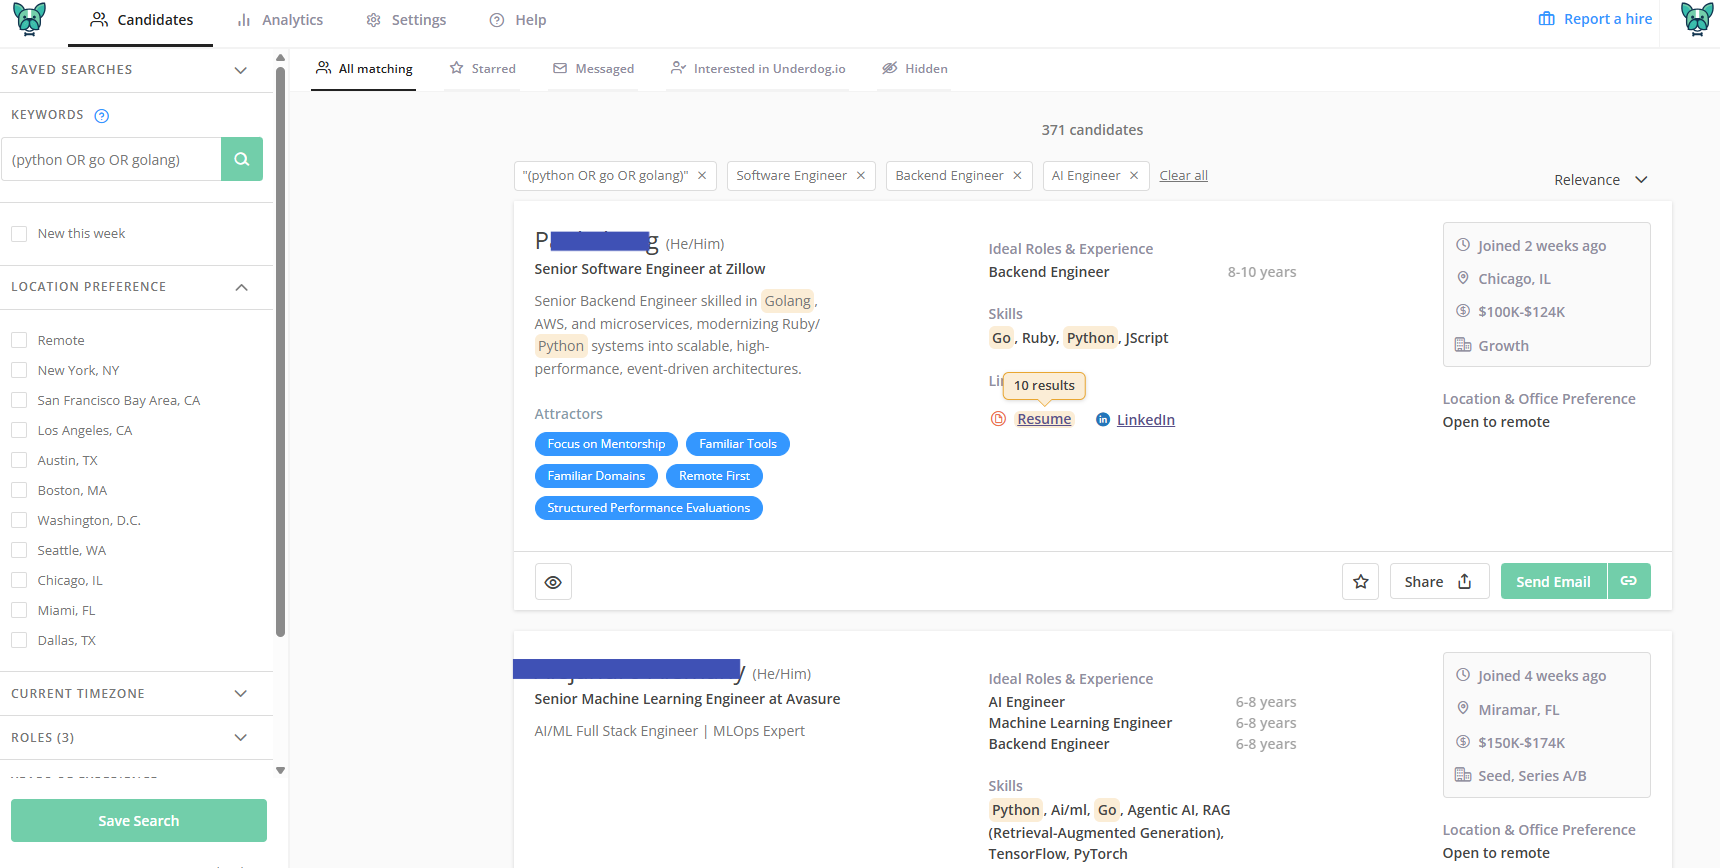Remove the "(python OR go OR golang)" filter chip
This screenshot has height=868, width=1720.
click(x=702, y=176)
